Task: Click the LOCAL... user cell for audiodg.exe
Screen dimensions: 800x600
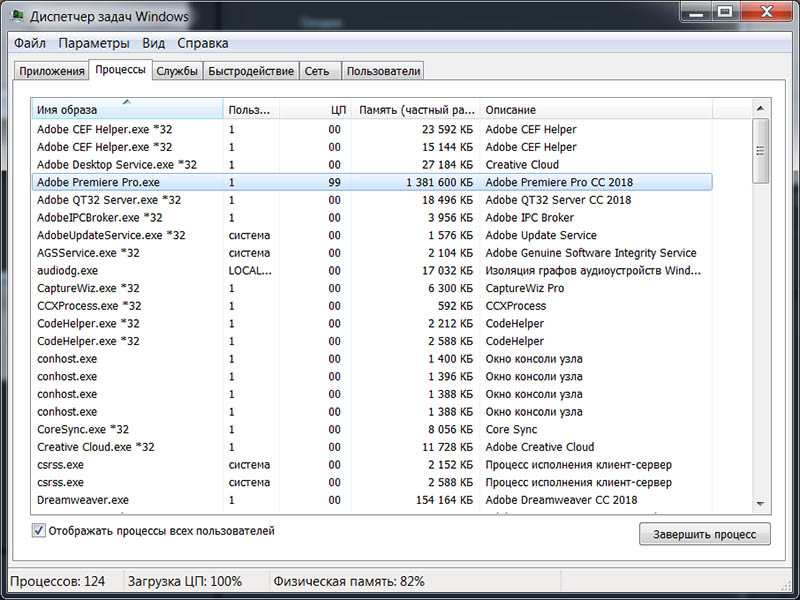Action: click(x=250, y=270)
